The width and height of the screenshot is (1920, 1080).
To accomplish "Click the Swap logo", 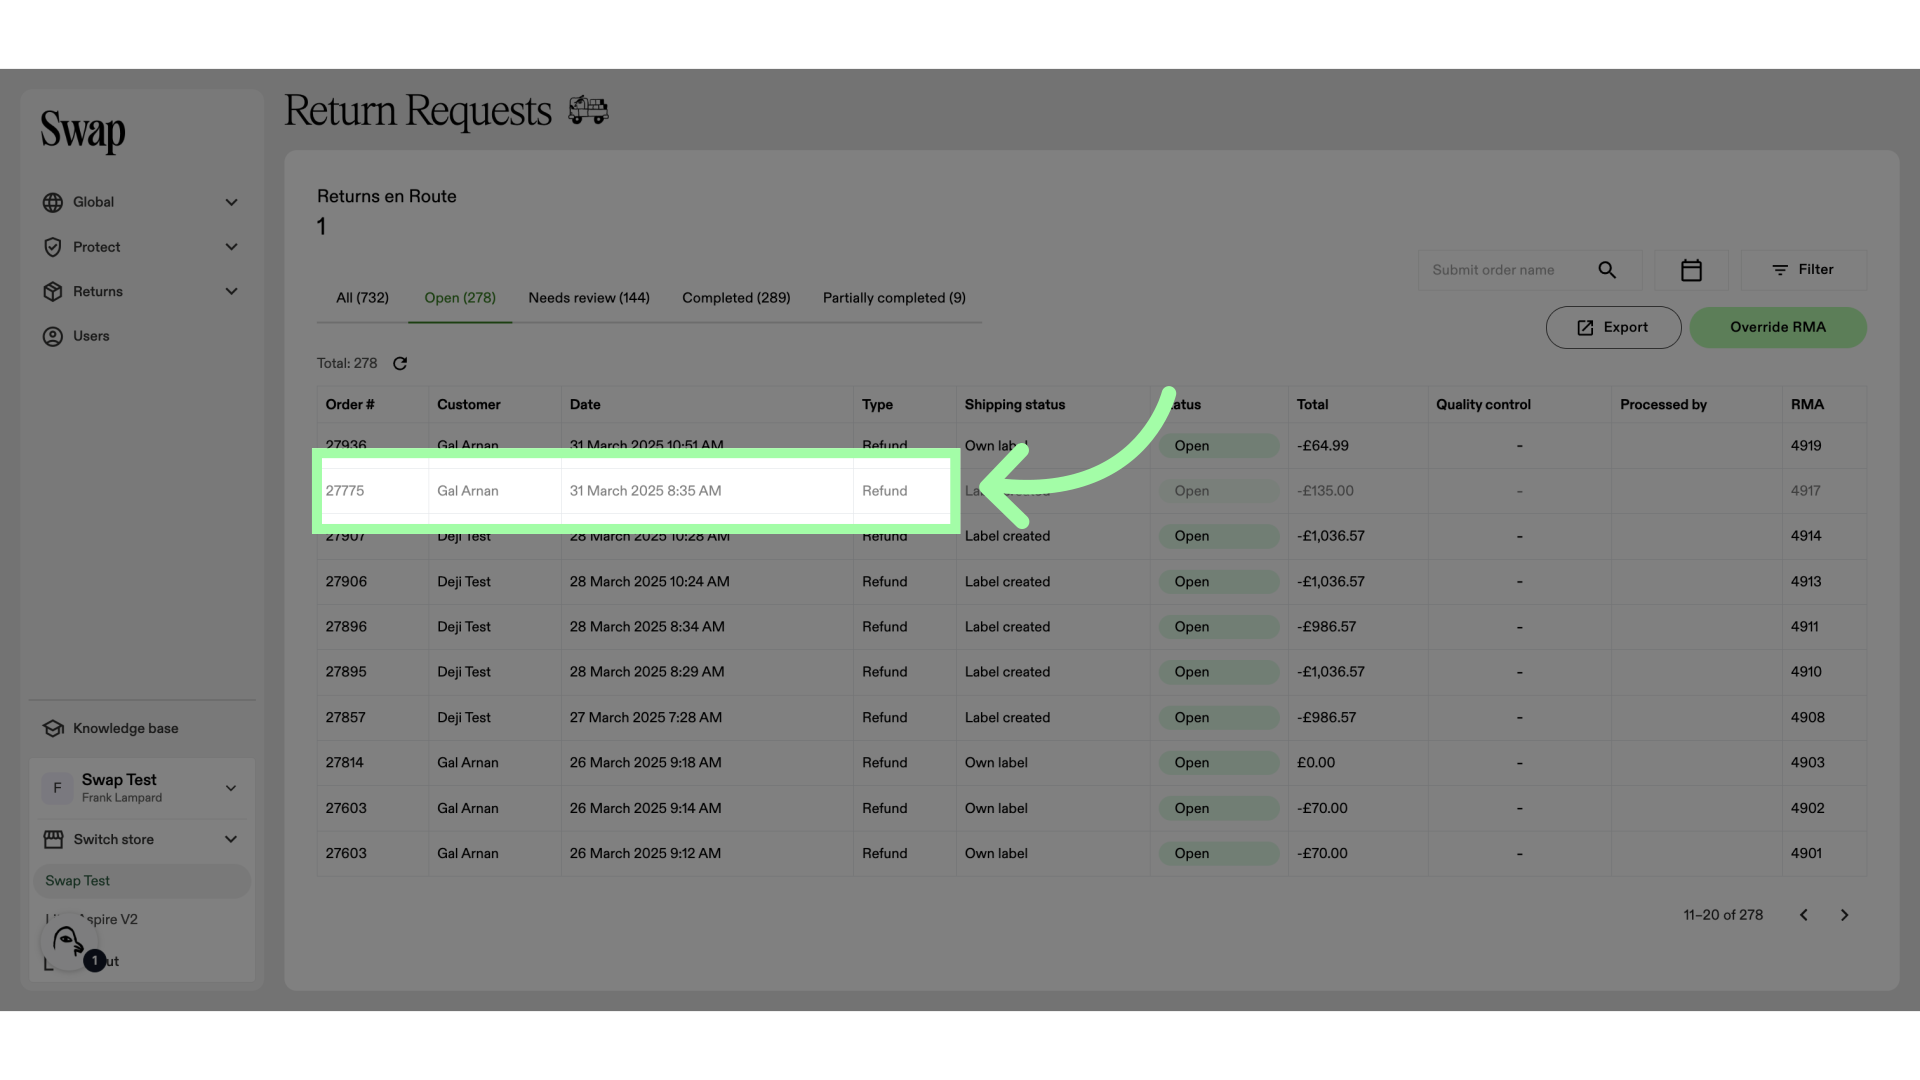I will click(x=83, y=131).
